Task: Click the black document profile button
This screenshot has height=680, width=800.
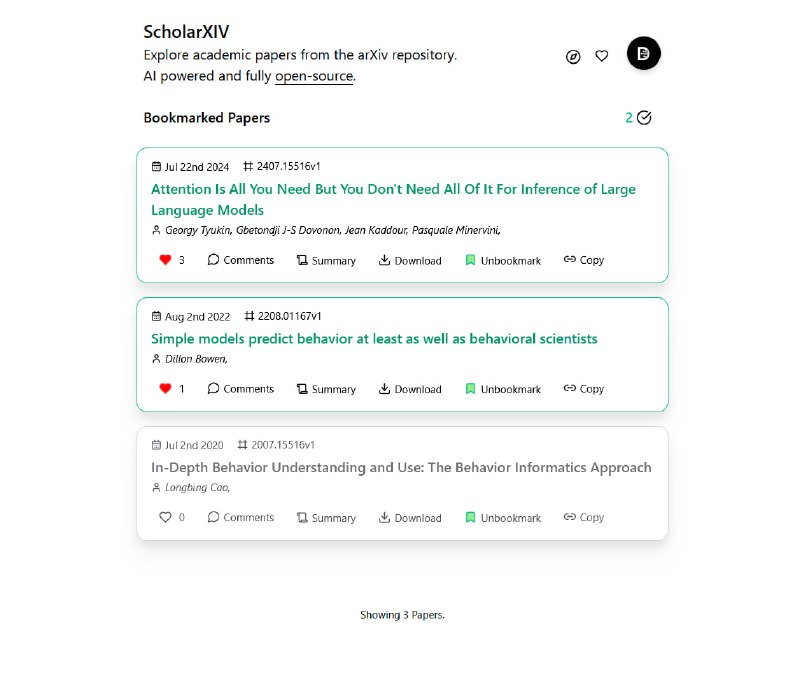Action: [643, 53]
